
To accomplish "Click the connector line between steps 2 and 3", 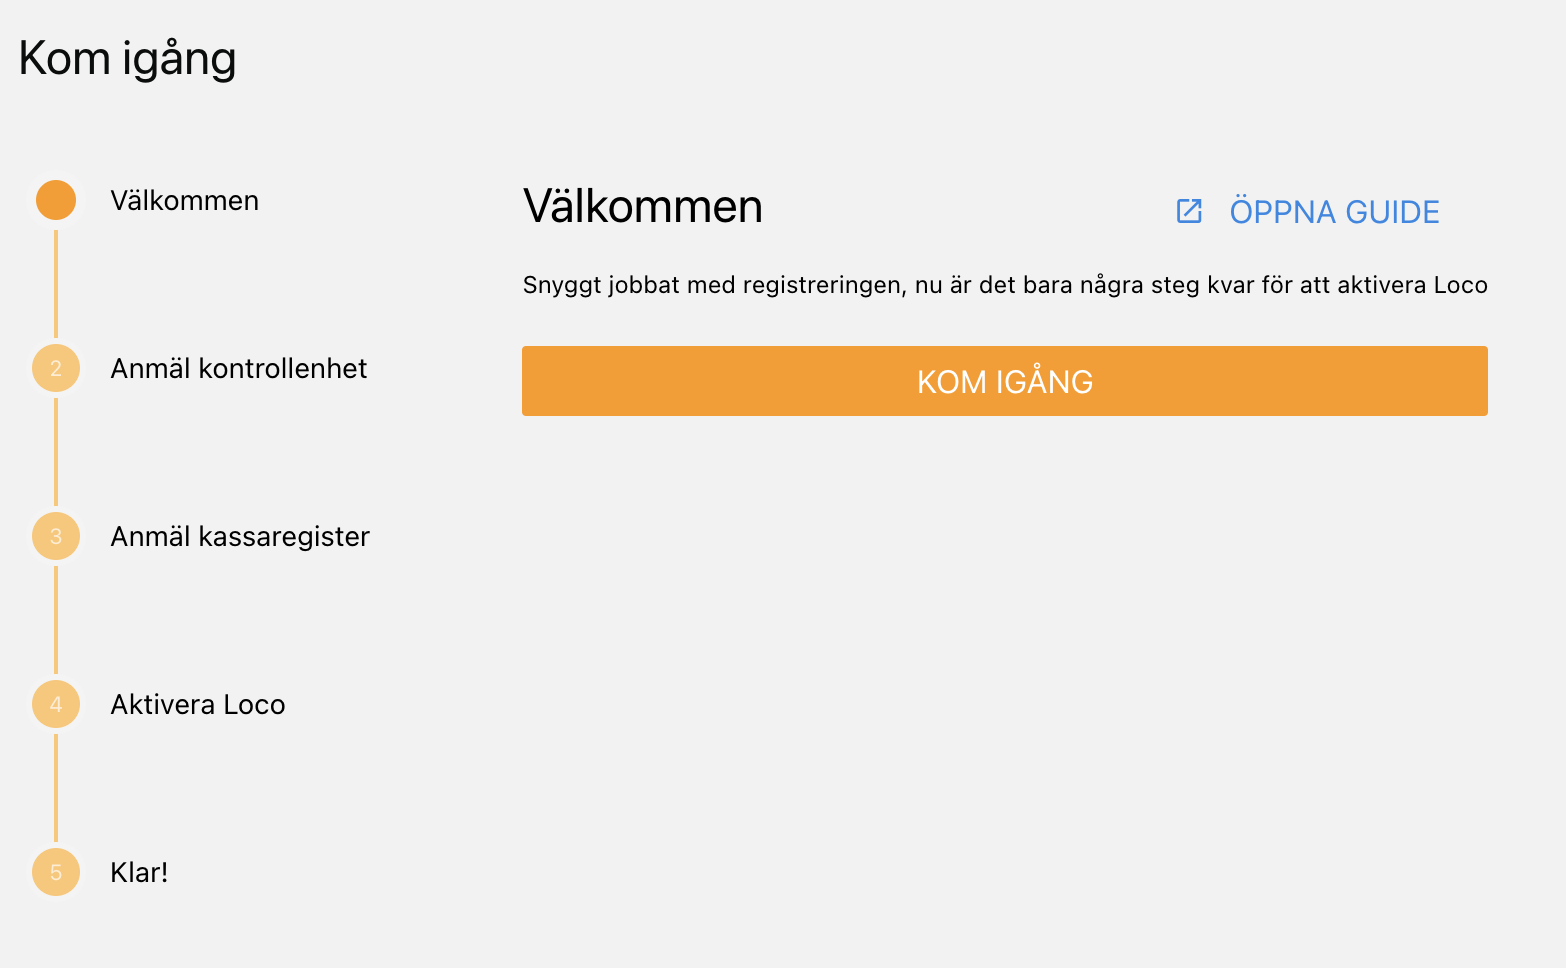I will 56,452.
